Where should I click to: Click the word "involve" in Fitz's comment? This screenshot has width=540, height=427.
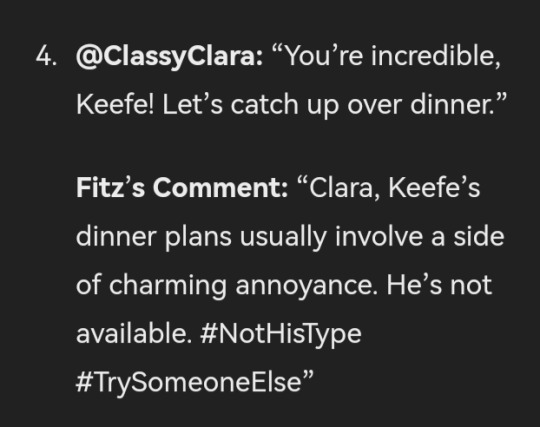378,236
